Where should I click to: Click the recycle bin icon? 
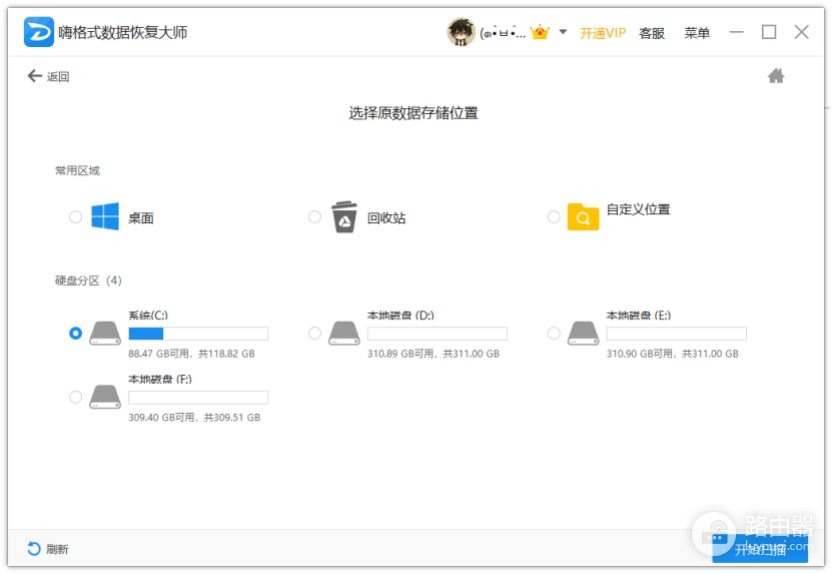click(344, 216)
